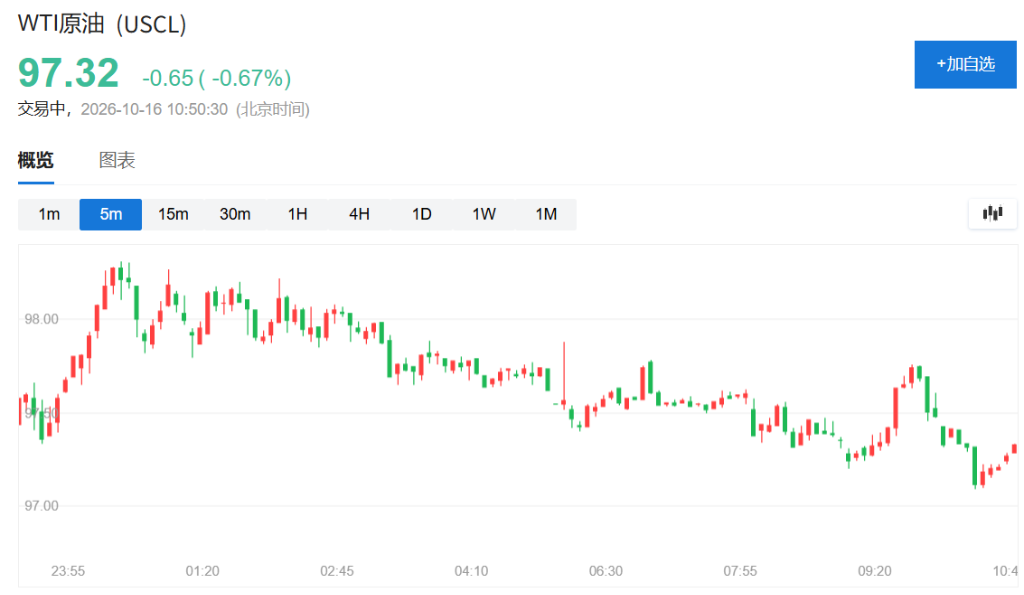Open the candlestick chart type icon
This screenshot has width=1024, height=595.
992,214
